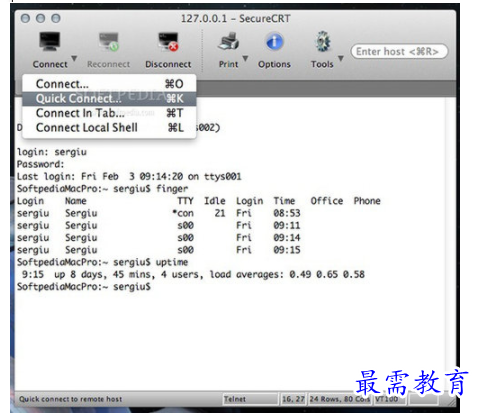Click the final 'SoftpediaMacPro:~ sergiu$' prompt

(84, 287)
